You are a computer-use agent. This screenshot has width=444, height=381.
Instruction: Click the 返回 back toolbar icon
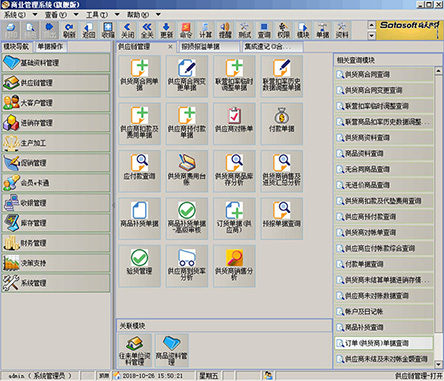pos(88,30)
